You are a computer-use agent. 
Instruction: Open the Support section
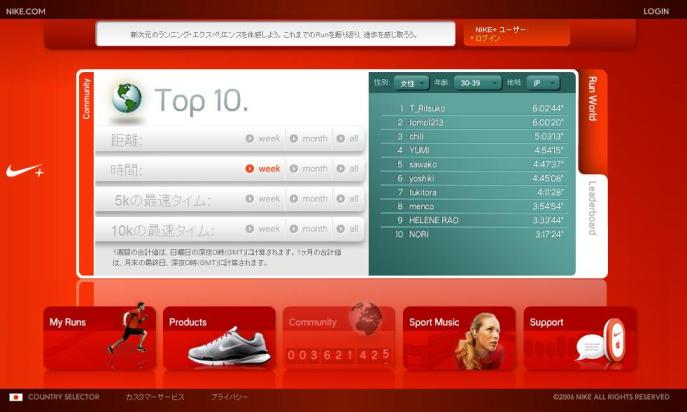click(579, 338)
